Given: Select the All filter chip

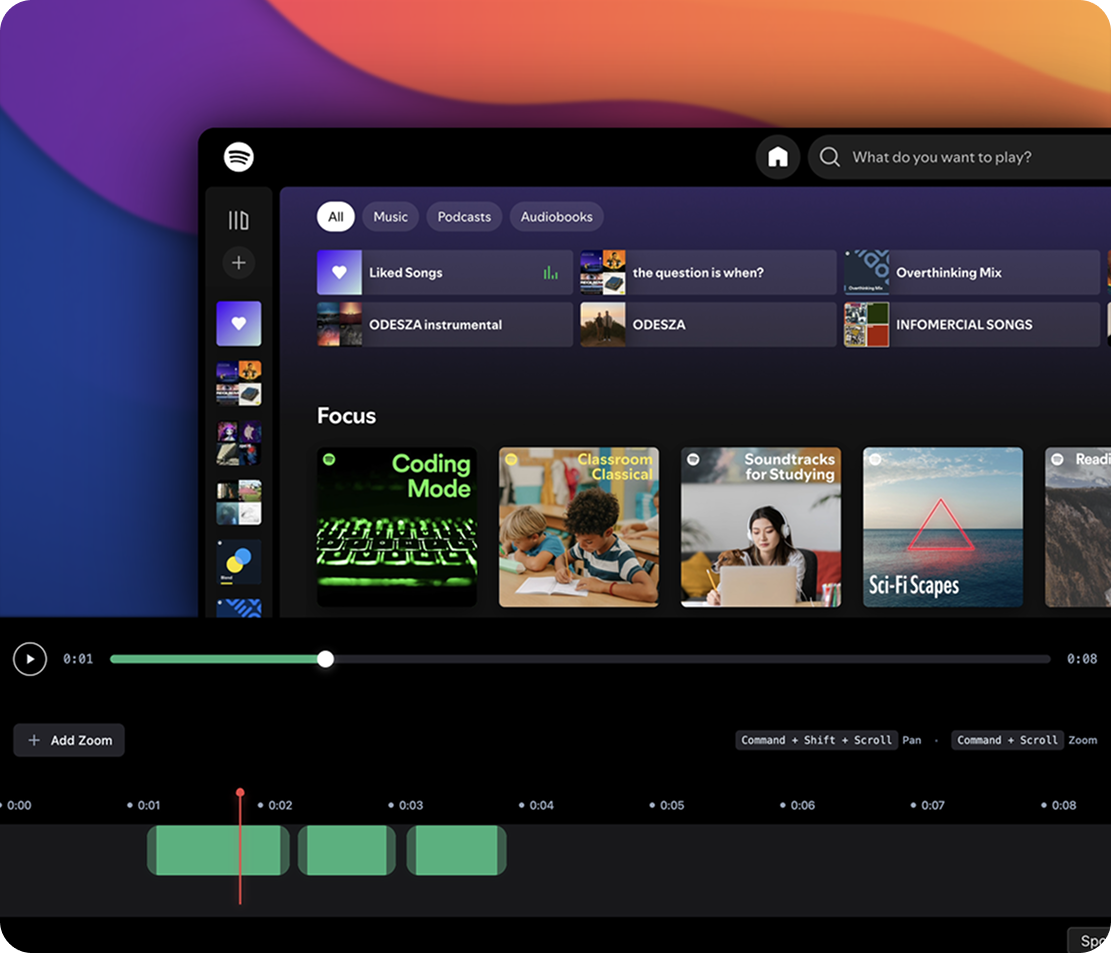Looking at the screenshot, I should pyautogui.click(x=335, y=217).
